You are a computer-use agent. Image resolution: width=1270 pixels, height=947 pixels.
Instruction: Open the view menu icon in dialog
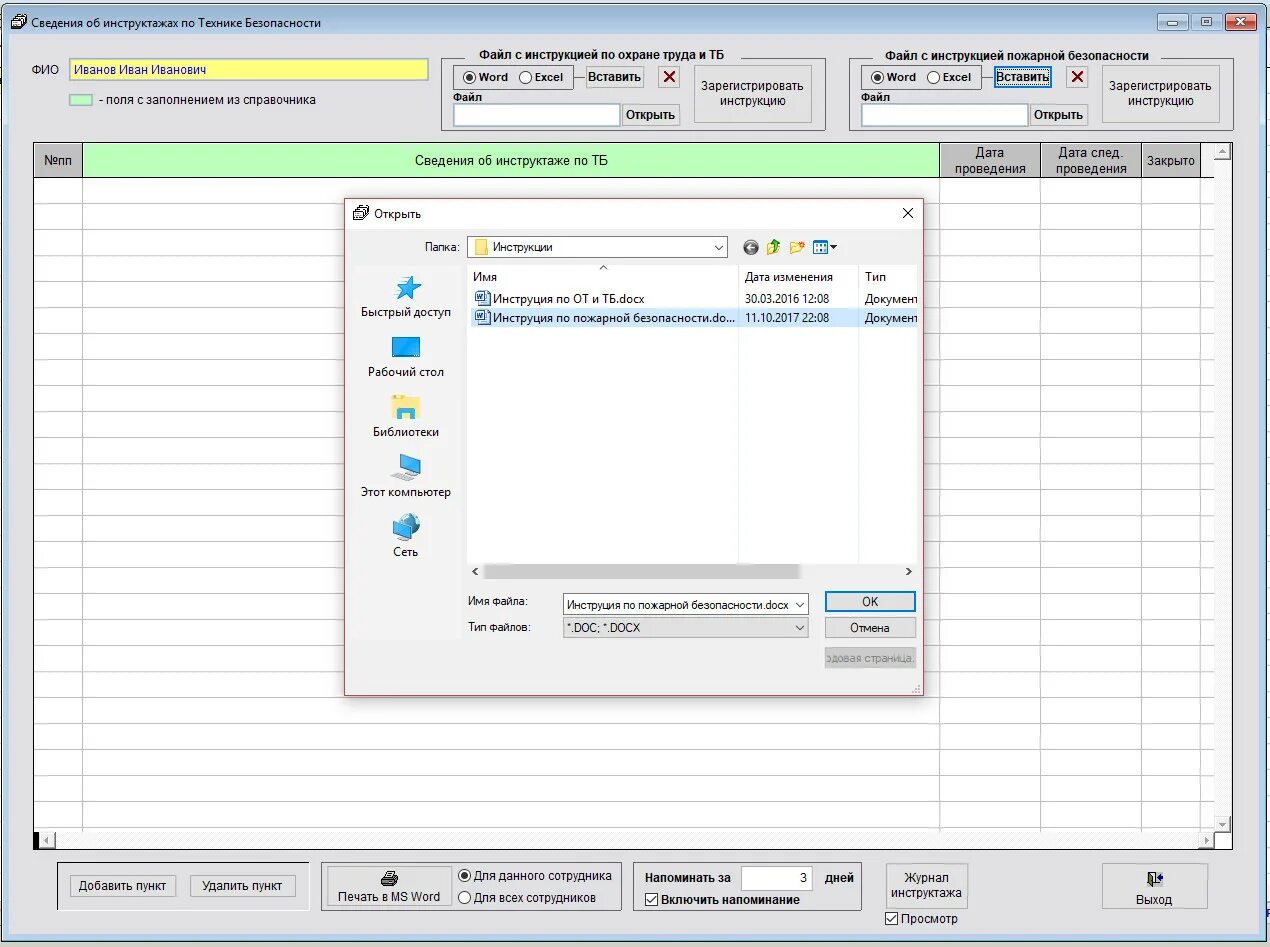point(825,247)
